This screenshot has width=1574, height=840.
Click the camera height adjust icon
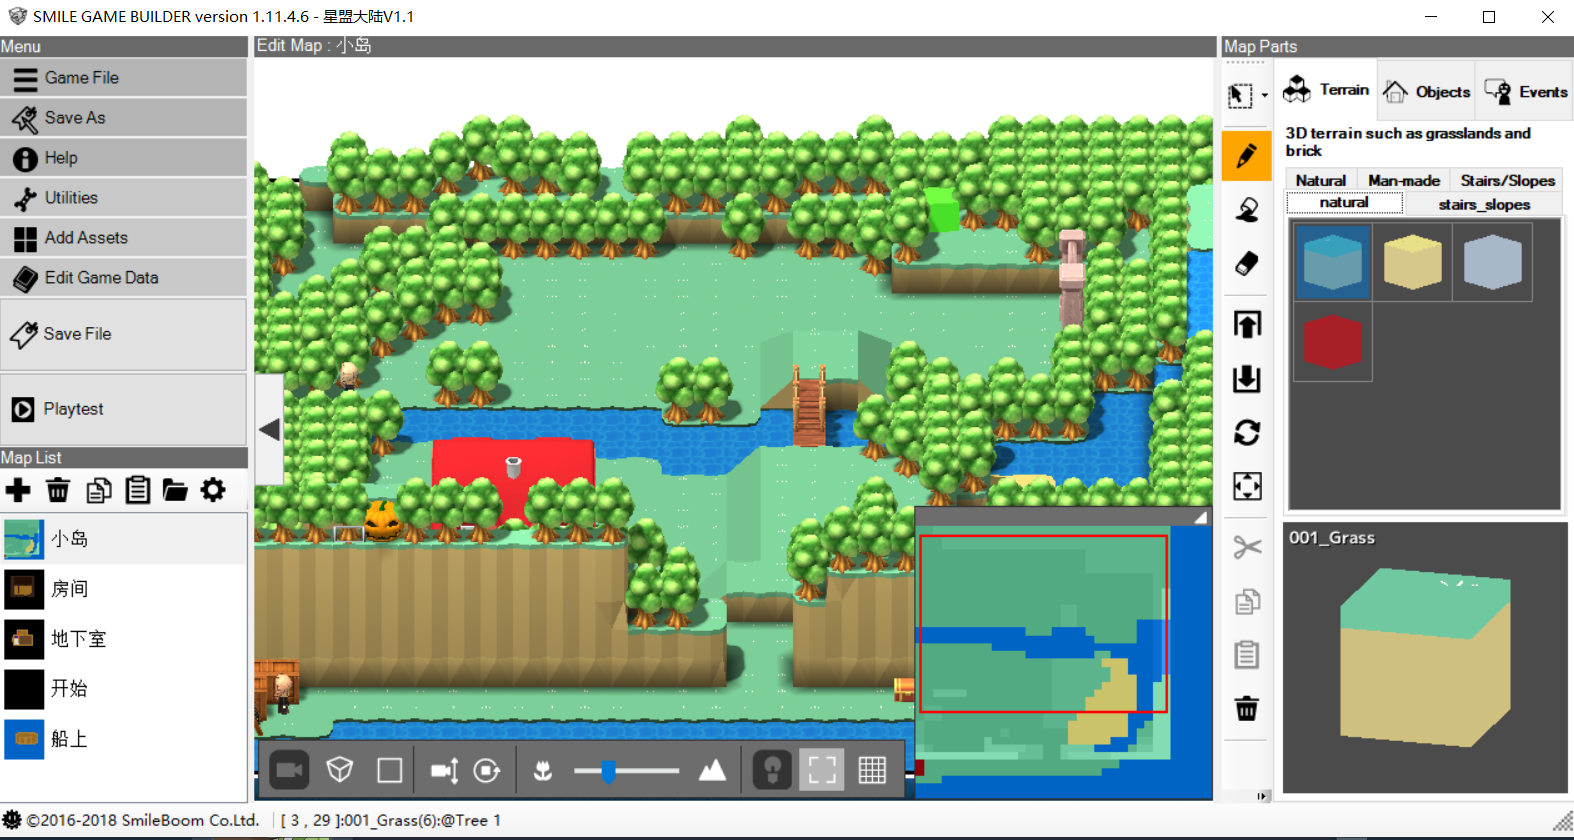click(x=444, y=769)
